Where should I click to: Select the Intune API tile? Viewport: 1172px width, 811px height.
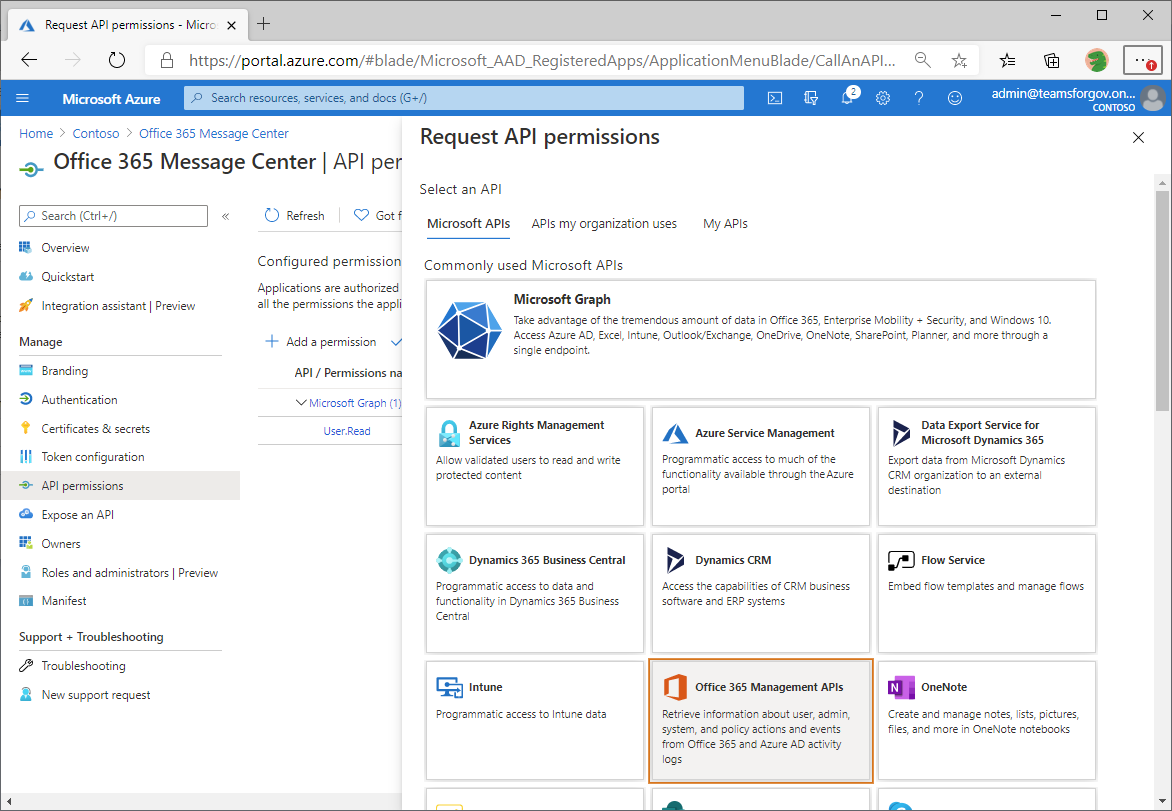coord(534,720)
